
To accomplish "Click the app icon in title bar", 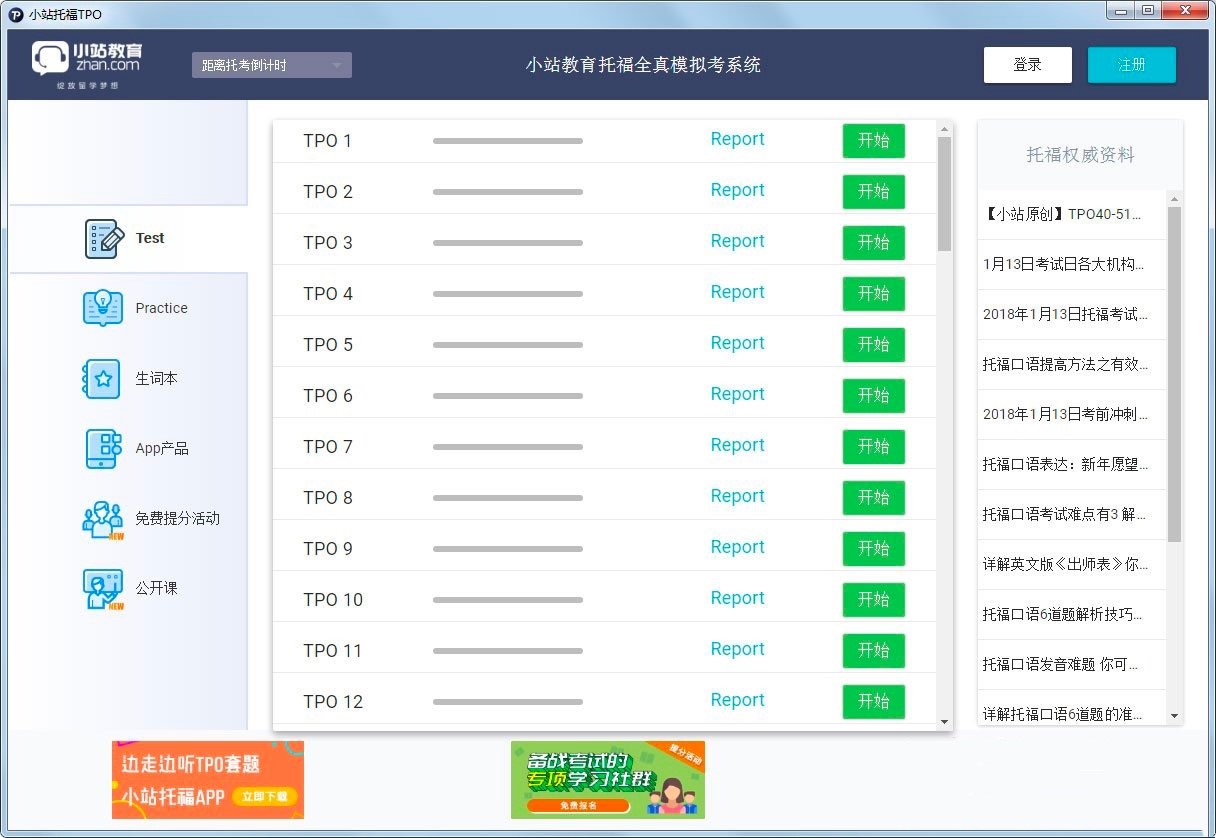I will [16, 14].
